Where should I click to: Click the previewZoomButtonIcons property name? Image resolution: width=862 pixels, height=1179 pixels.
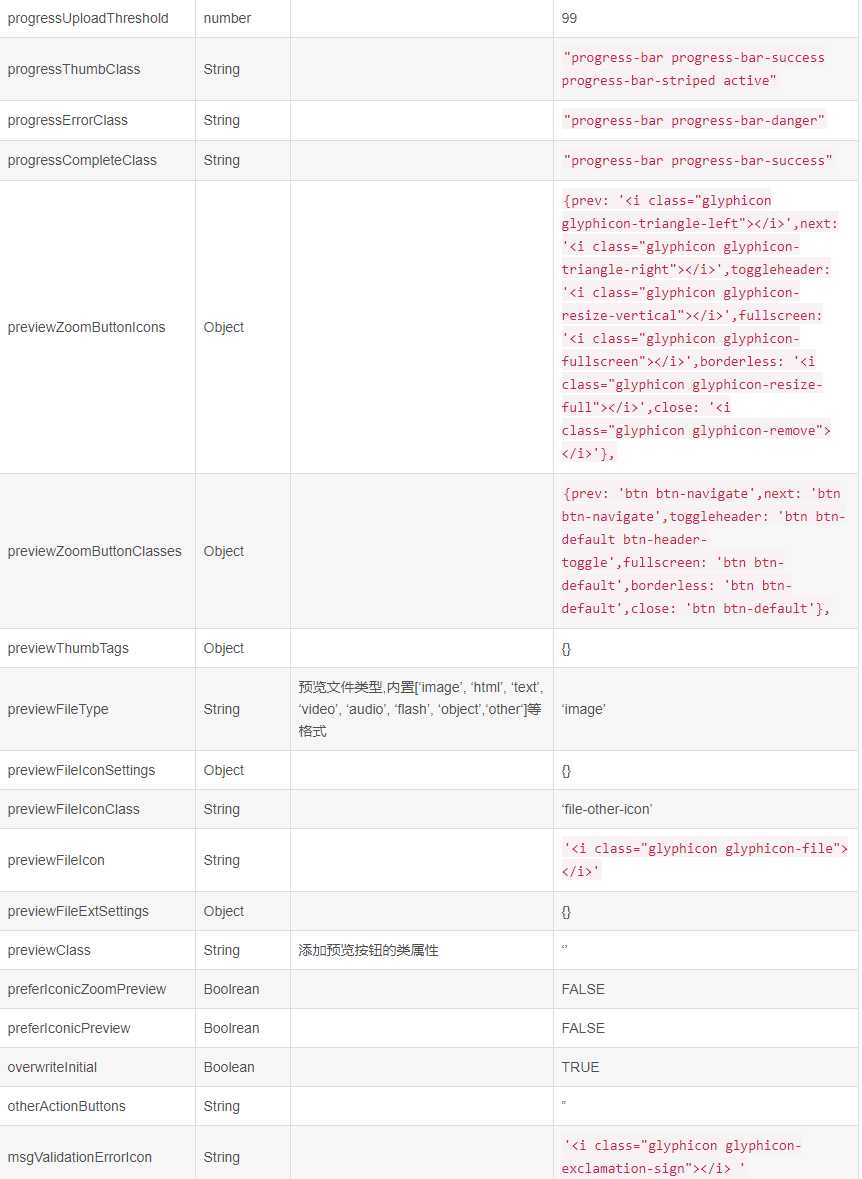(87, 327)
